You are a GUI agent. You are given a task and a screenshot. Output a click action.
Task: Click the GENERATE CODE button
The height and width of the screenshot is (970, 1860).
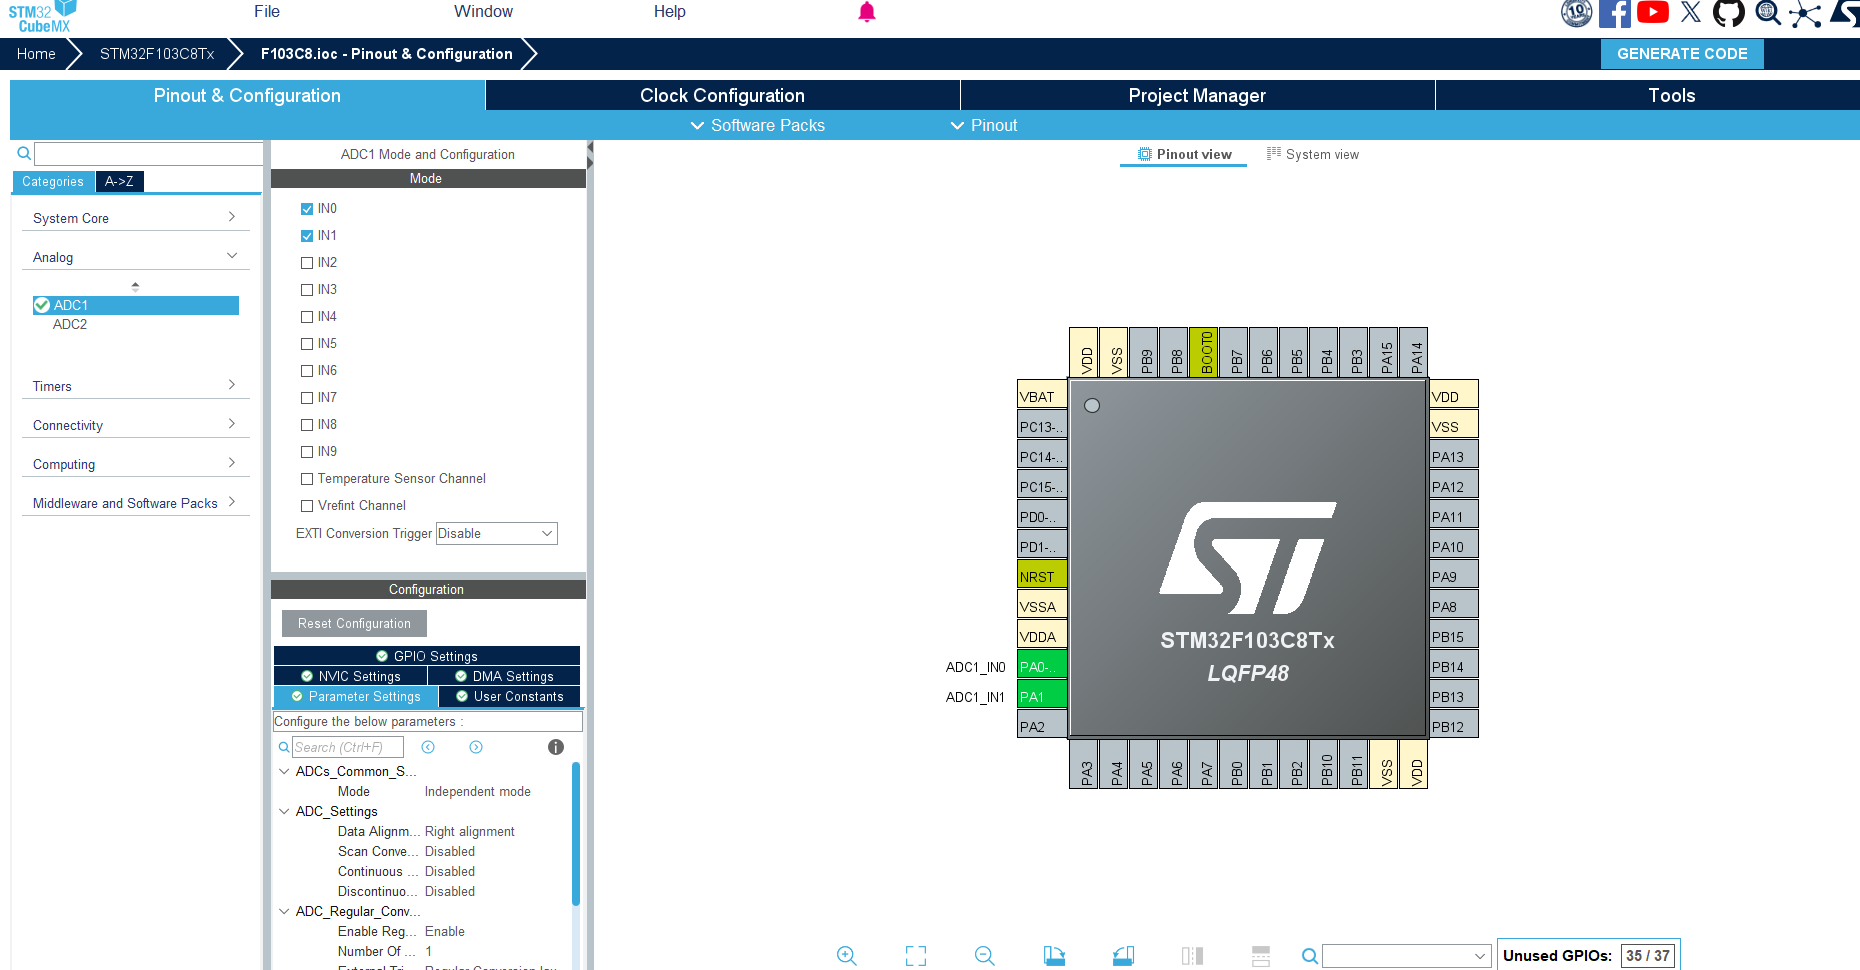click(x=1681, y=54)
